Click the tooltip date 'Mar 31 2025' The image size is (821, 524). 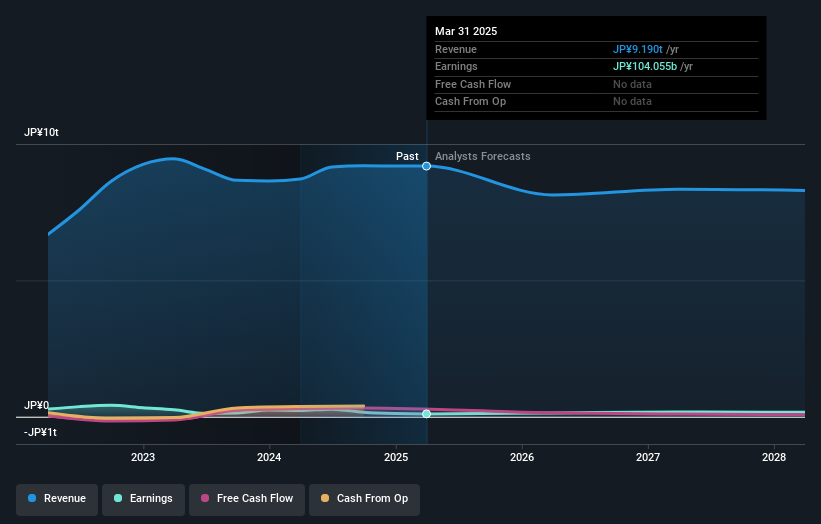tap(466, 31)
